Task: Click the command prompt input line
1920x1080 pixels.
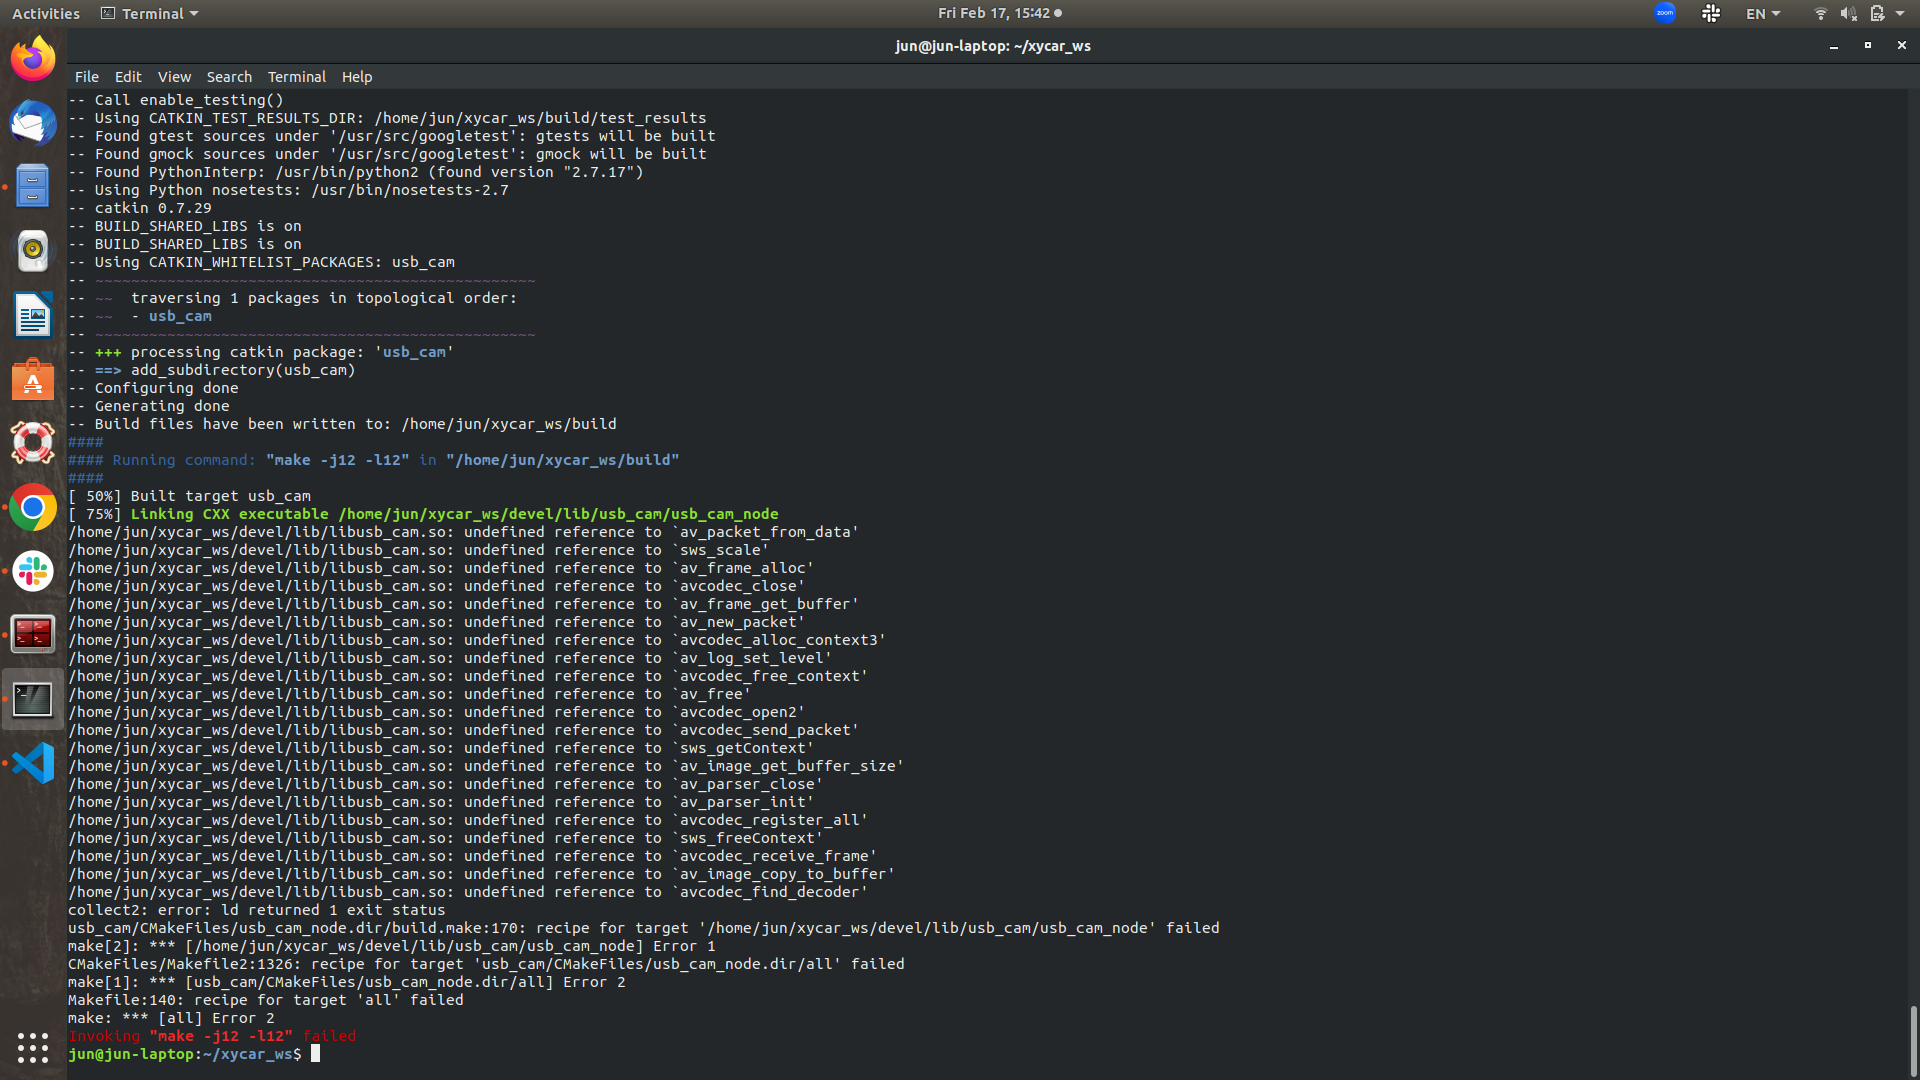Action: 194,1054
